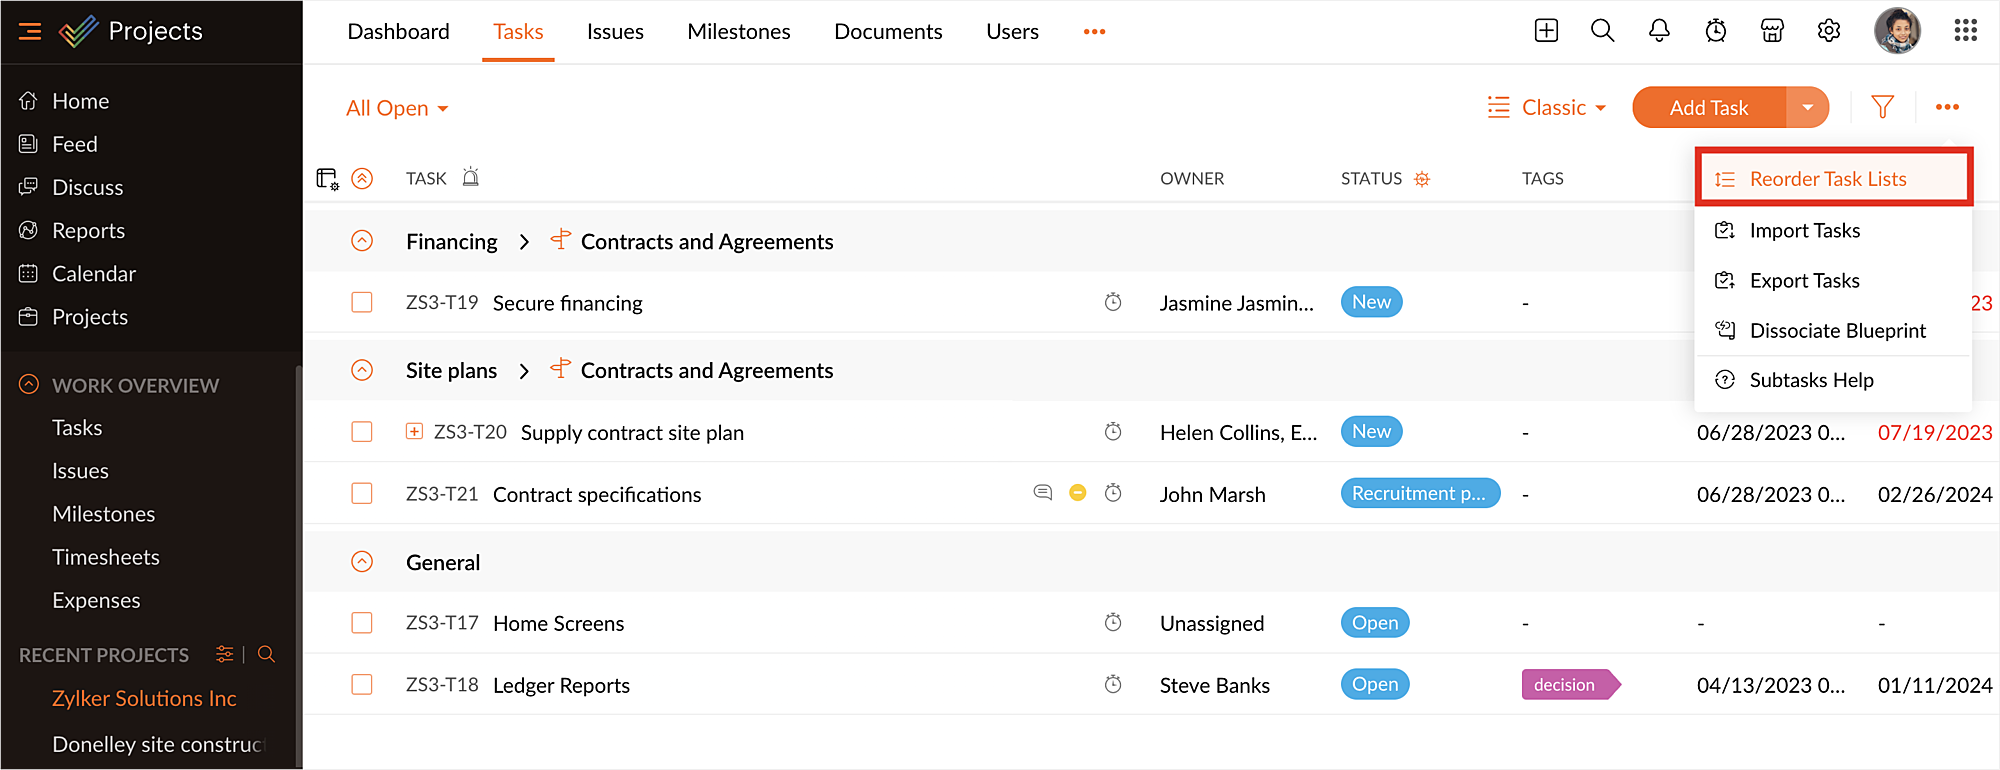
Task: Start timer for Secure financing task
Action: click(x=1113, y=302)
